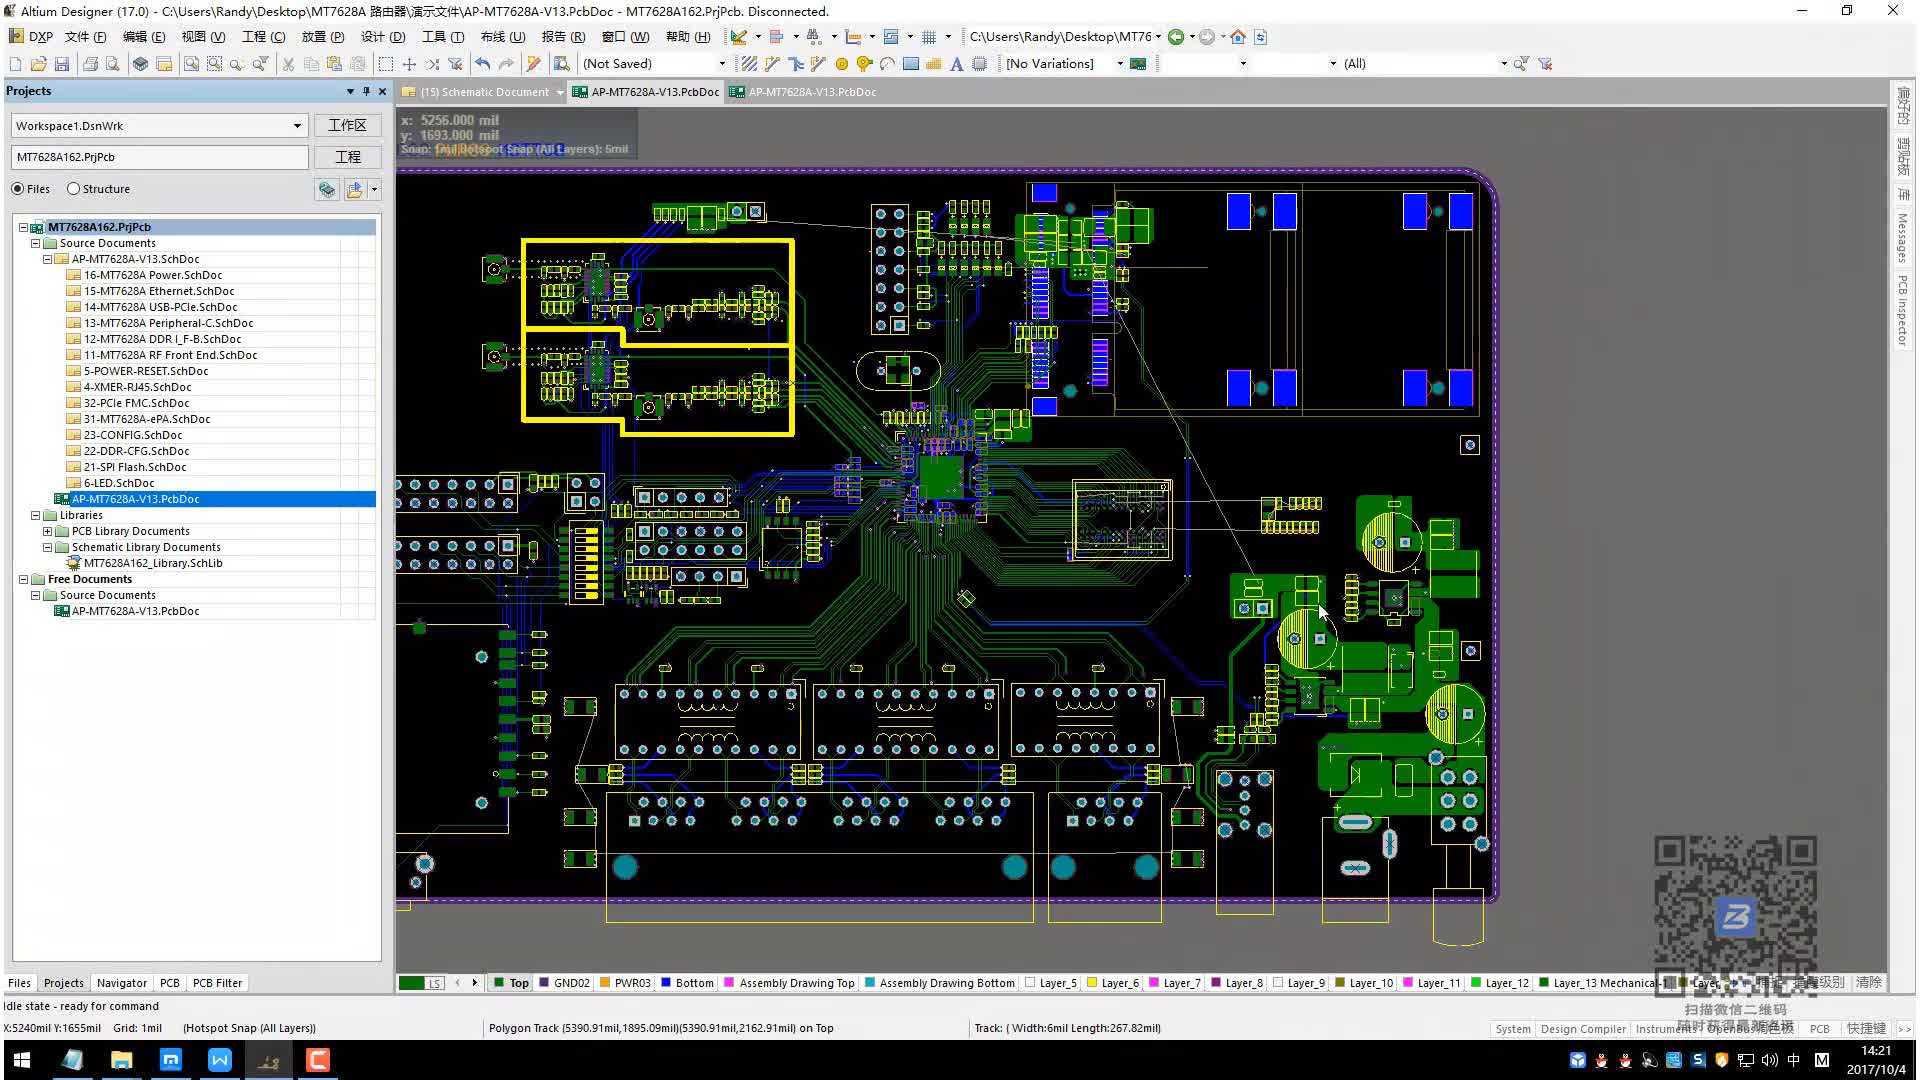
Task: Select the place component chip icon
Action: coord(979,64)
